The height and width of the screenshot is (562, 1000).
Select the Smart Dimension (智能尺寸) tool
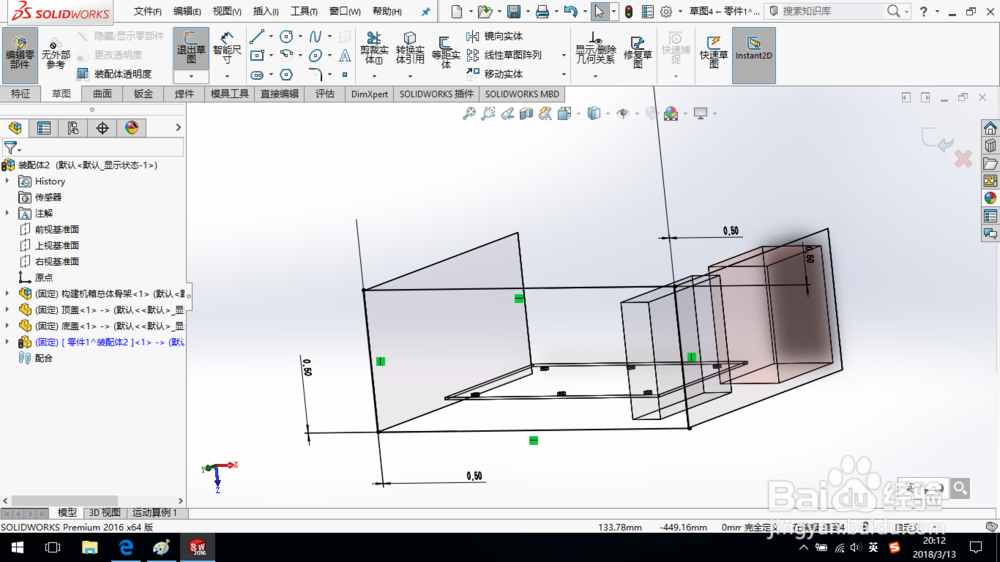coord(226,50)
